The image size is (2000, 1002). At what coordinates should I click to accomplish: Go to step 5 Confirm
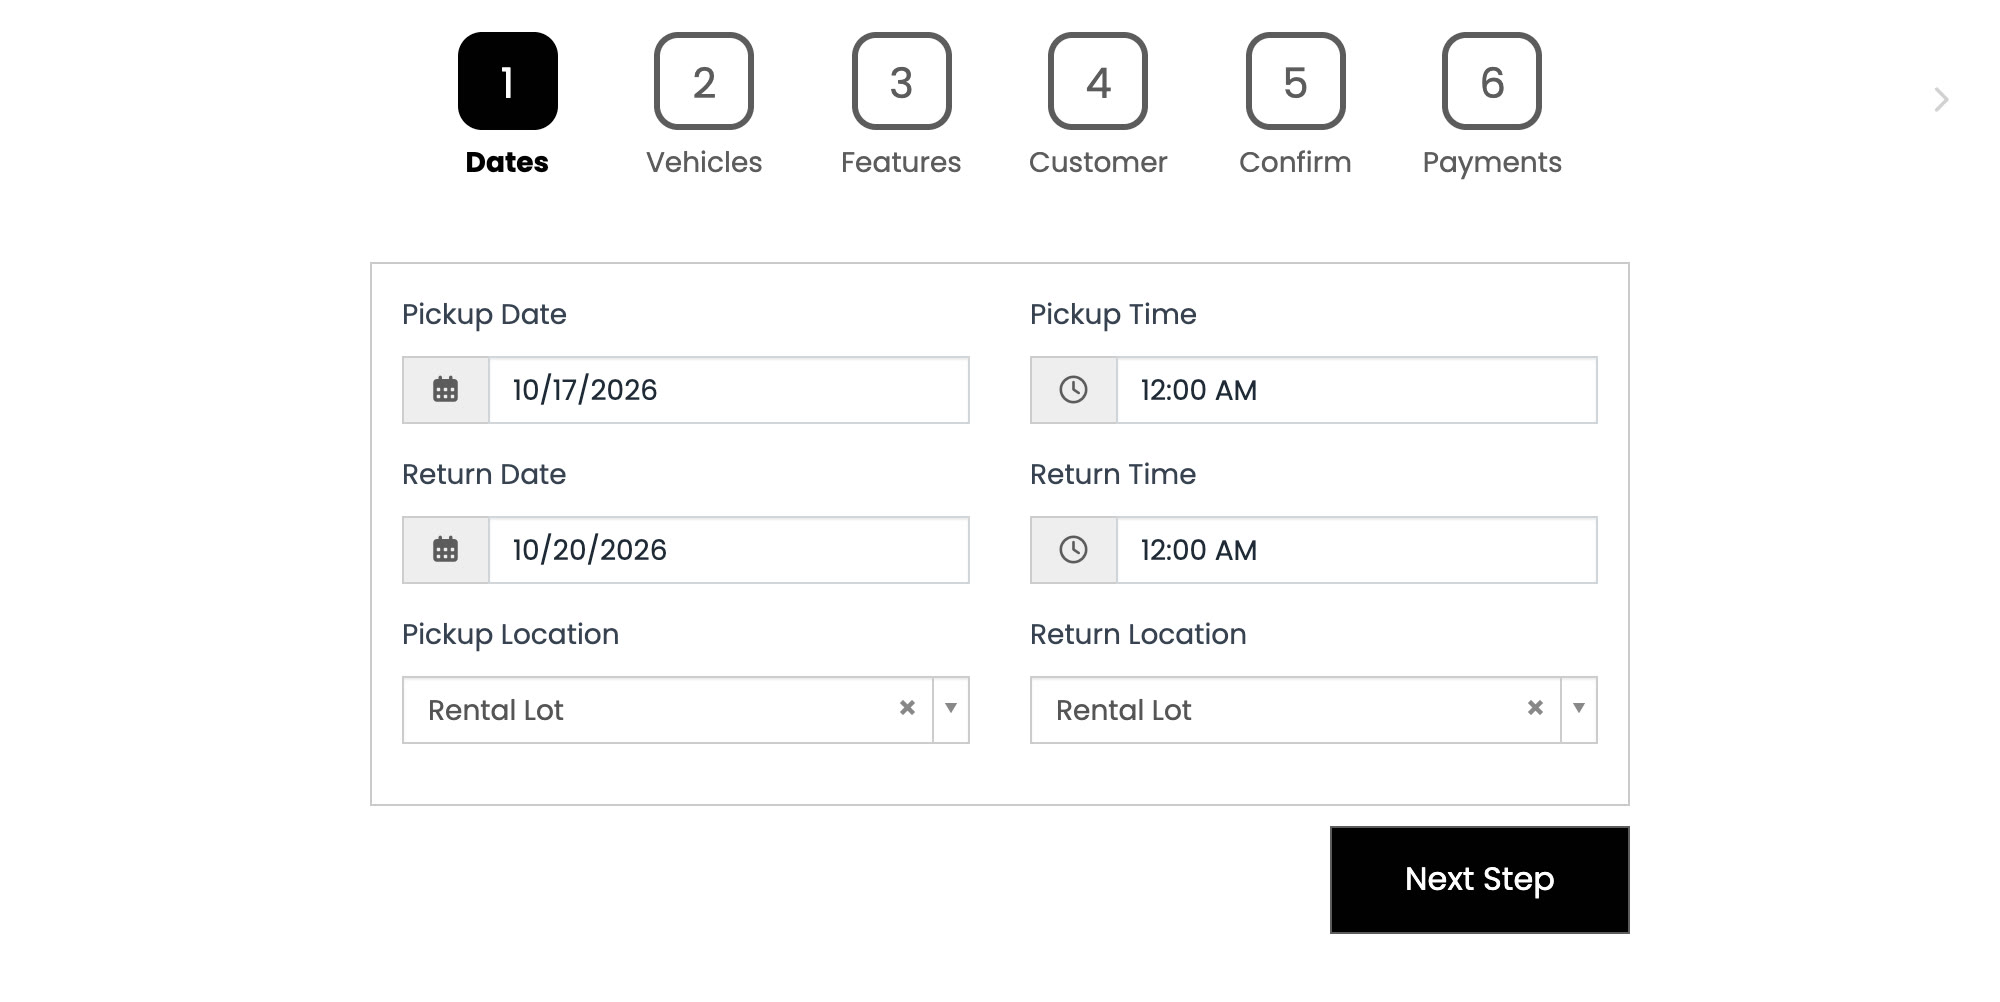point(1295,105)
